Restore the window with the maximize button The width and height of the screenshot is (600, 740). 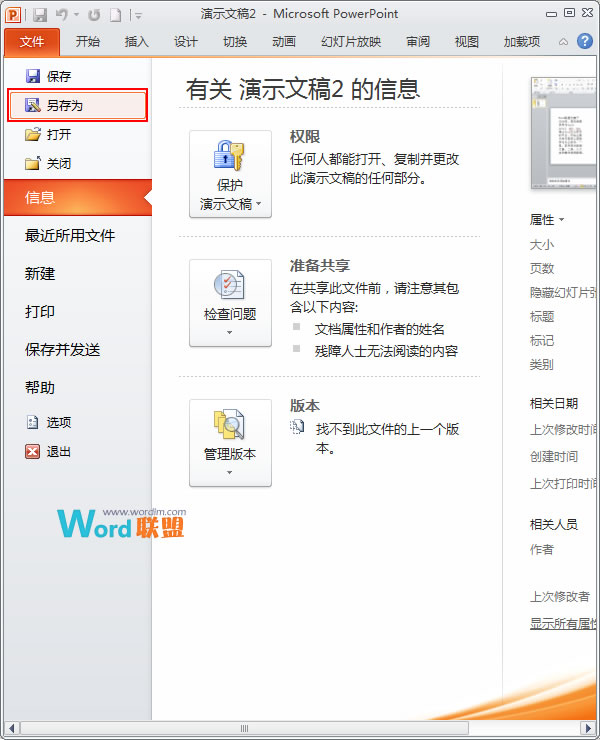570,13
